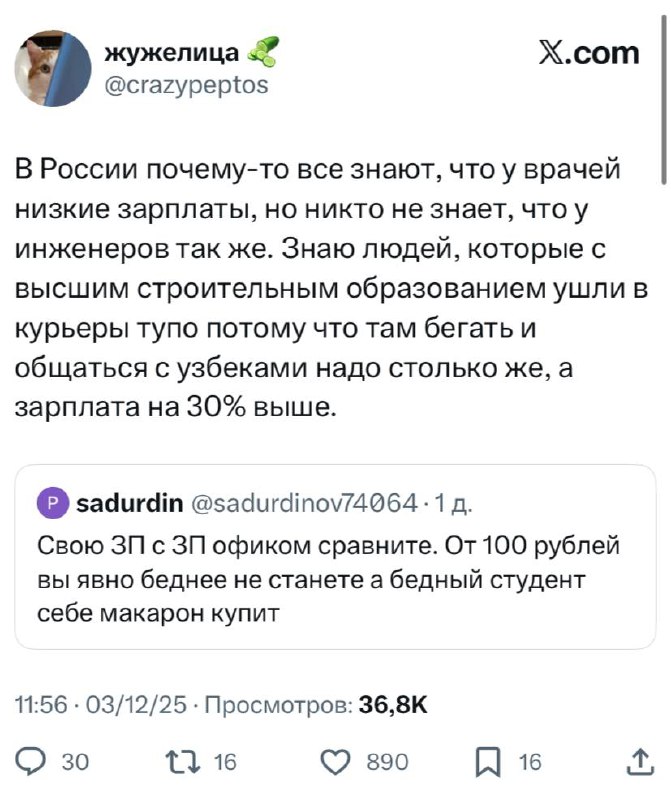The height and width of the screenshot is (800, 671).
Task: Click the 11:56 · 03/12/25 timestamp
Action: [x=100, y=706]
